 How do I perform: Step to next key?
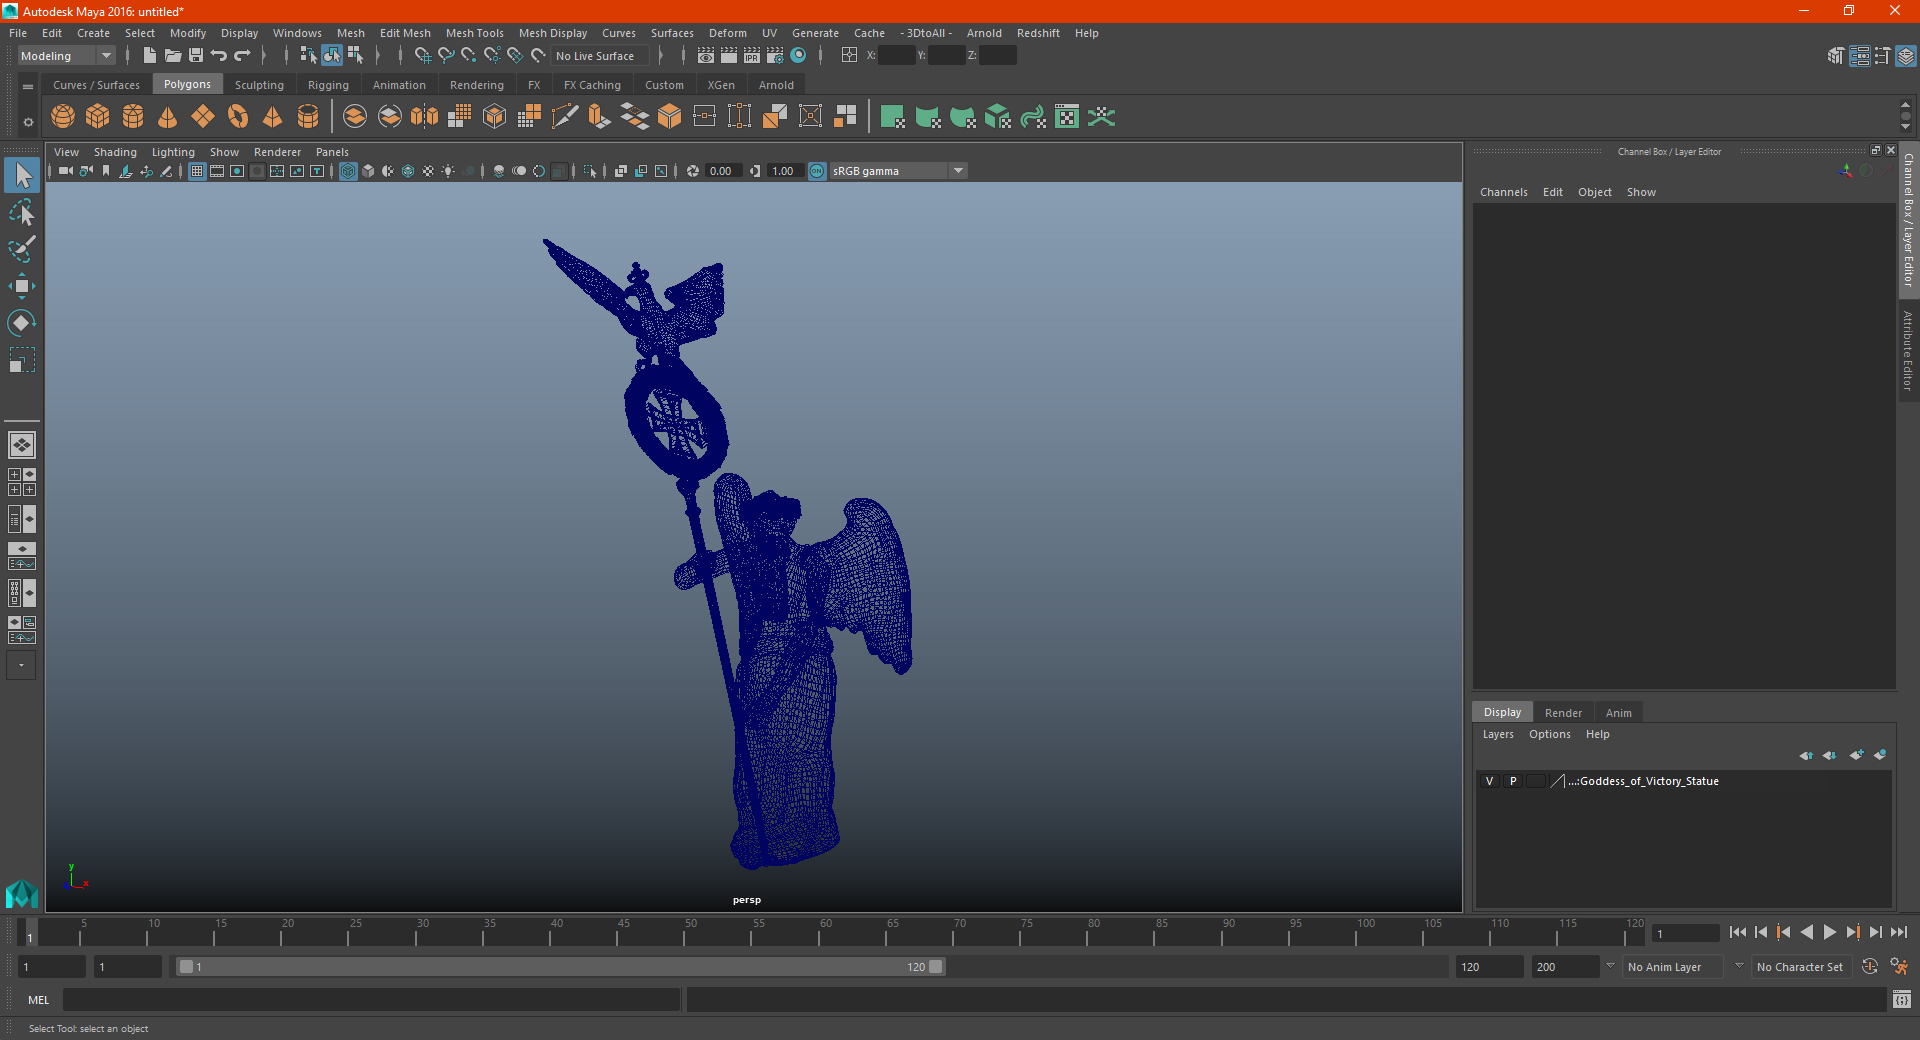click(x=1852, y=932)
